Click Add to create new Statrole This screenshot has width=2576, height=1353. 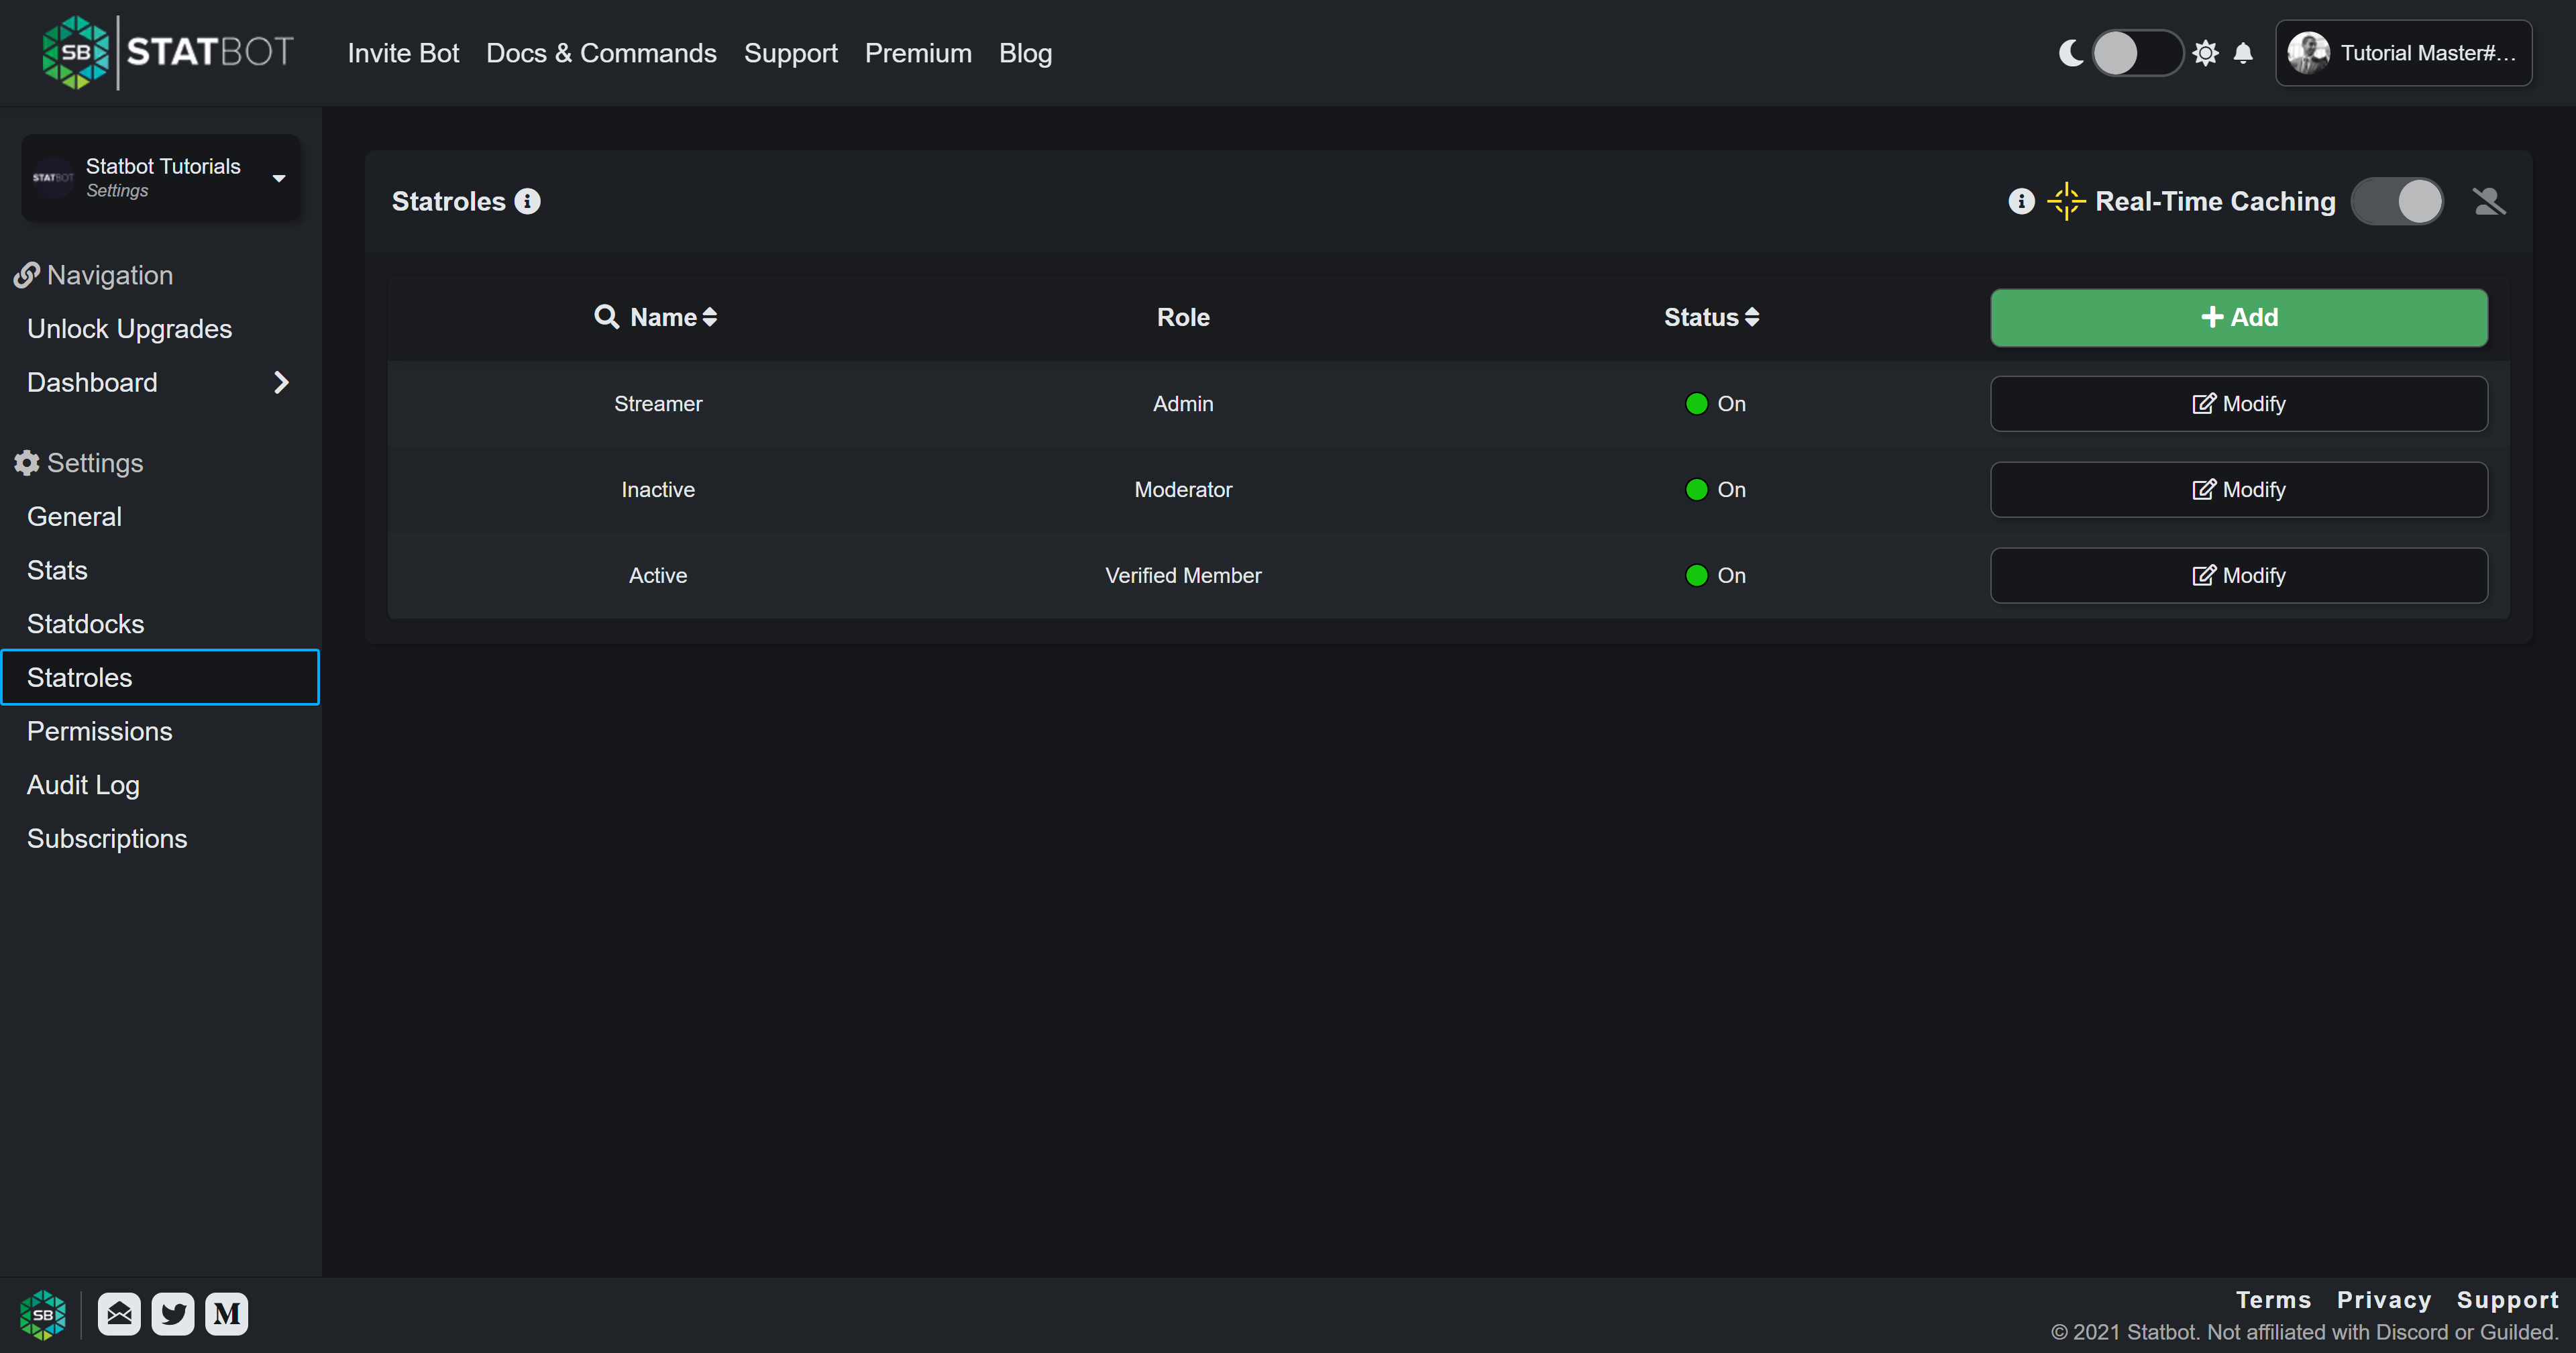(x=2239, y=317)
